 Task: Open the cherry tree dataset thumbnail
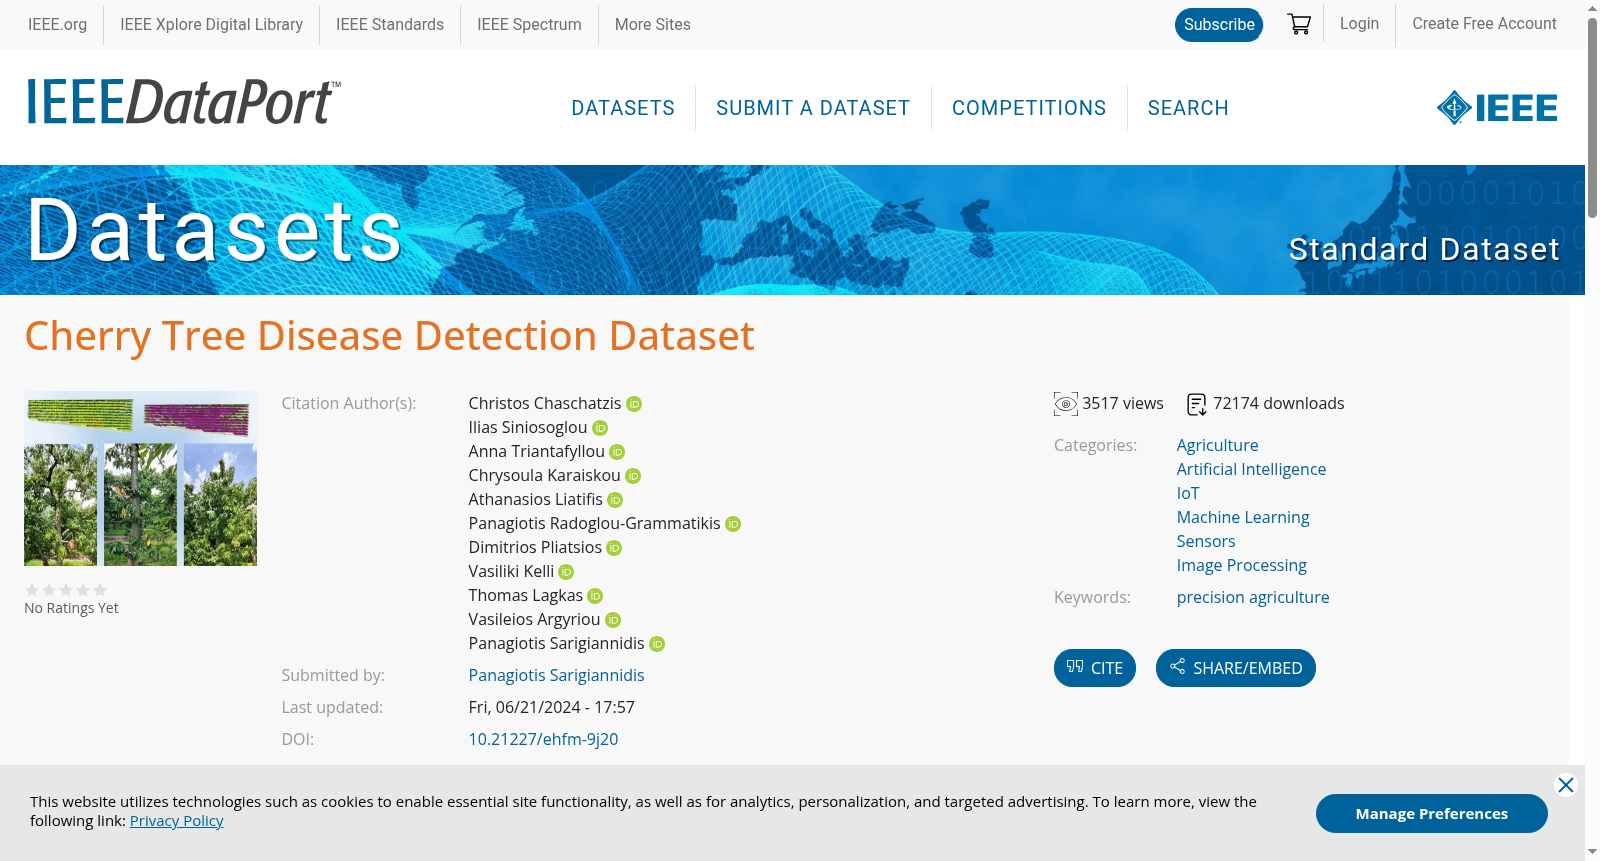pyautogui.click(x=140, y=479)
